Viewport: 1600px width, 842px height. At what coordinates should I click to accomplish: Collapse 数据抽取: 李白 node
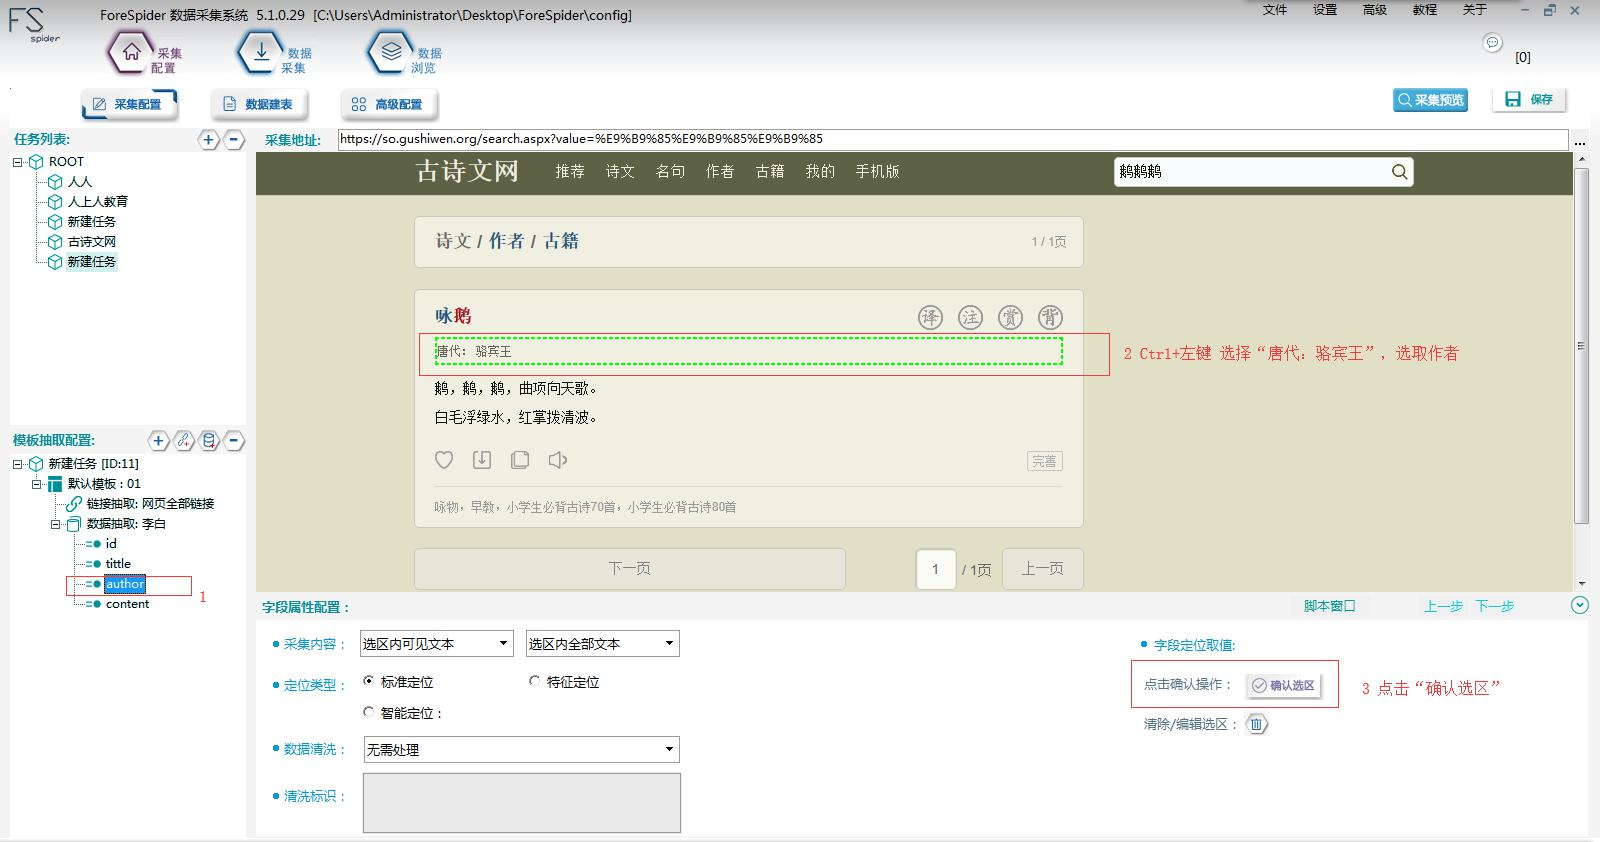56,524
